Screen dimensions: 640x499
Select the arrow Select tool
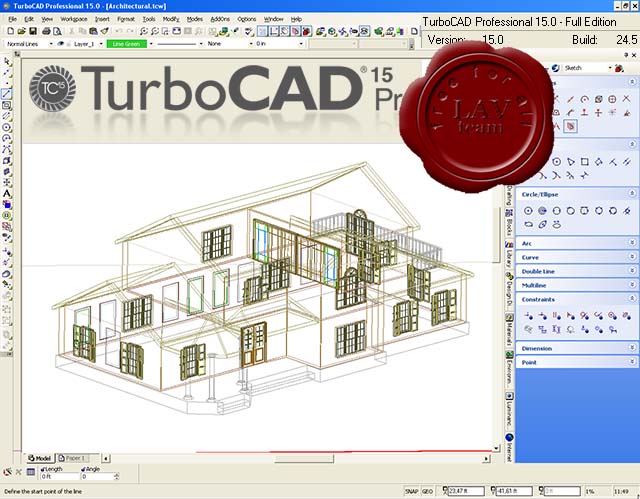pyautogui.click(x=7, y=61)
